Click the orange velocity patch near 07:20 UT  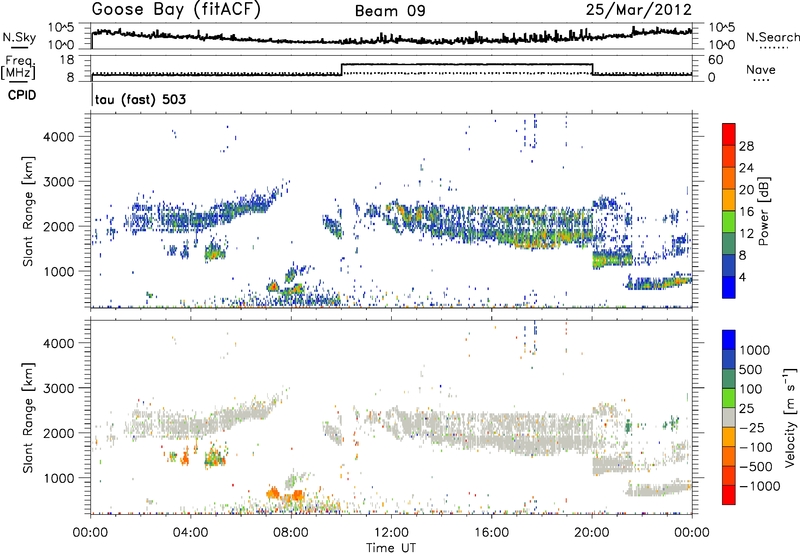click(x=273, y=493)
